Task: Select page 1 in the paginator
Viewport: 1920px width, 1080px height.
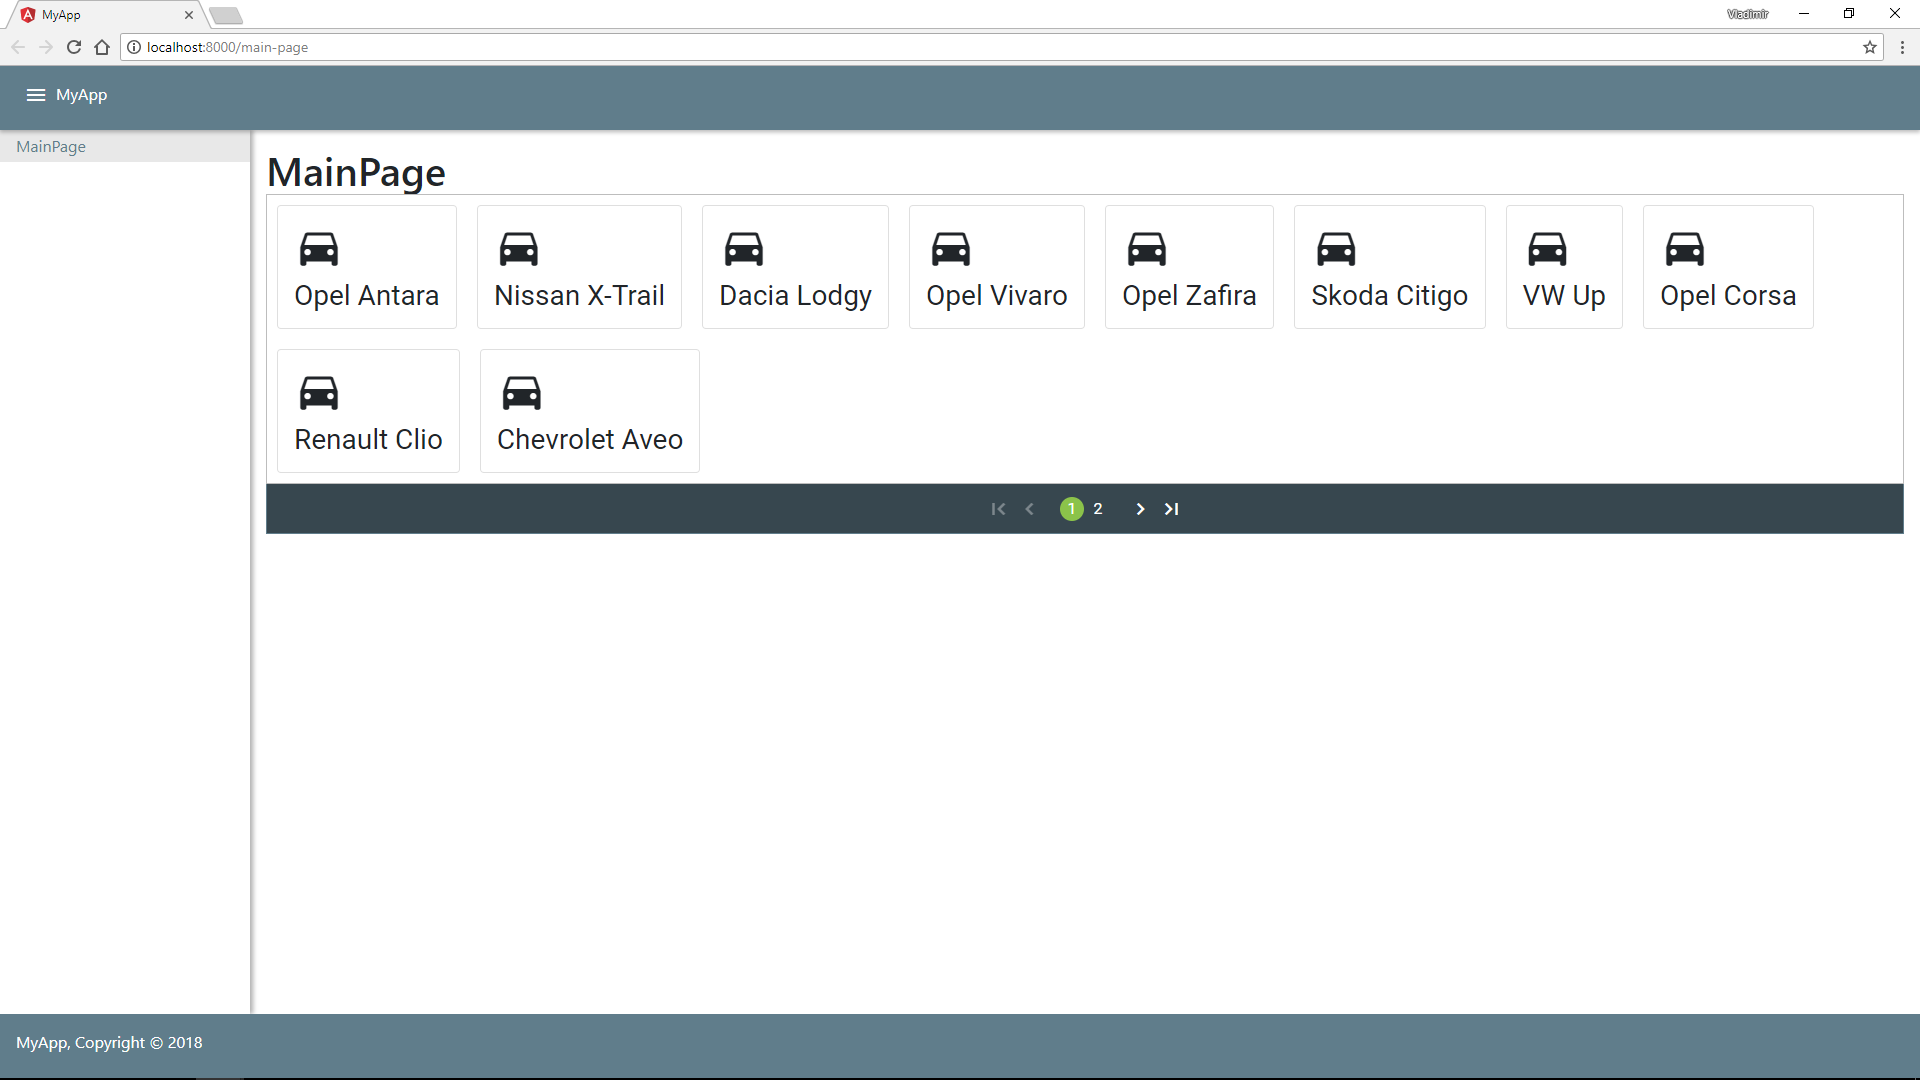Action: tap(1071, 509)
